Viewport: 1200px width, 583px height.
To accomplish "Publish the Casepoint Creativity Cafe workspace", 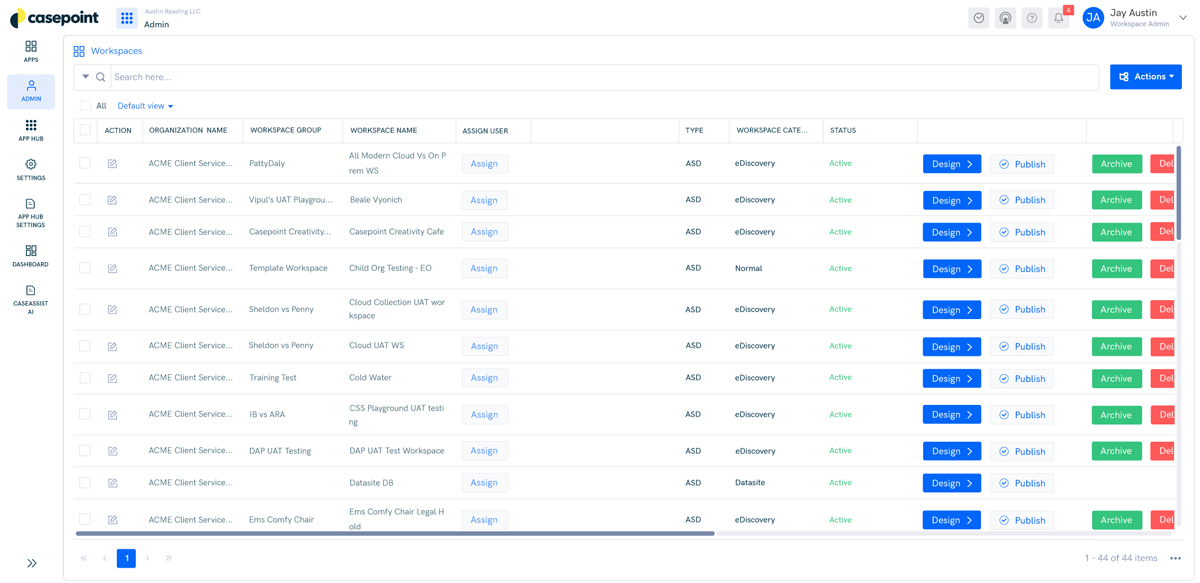I will pyautogui.click(x=1021, y=231).
